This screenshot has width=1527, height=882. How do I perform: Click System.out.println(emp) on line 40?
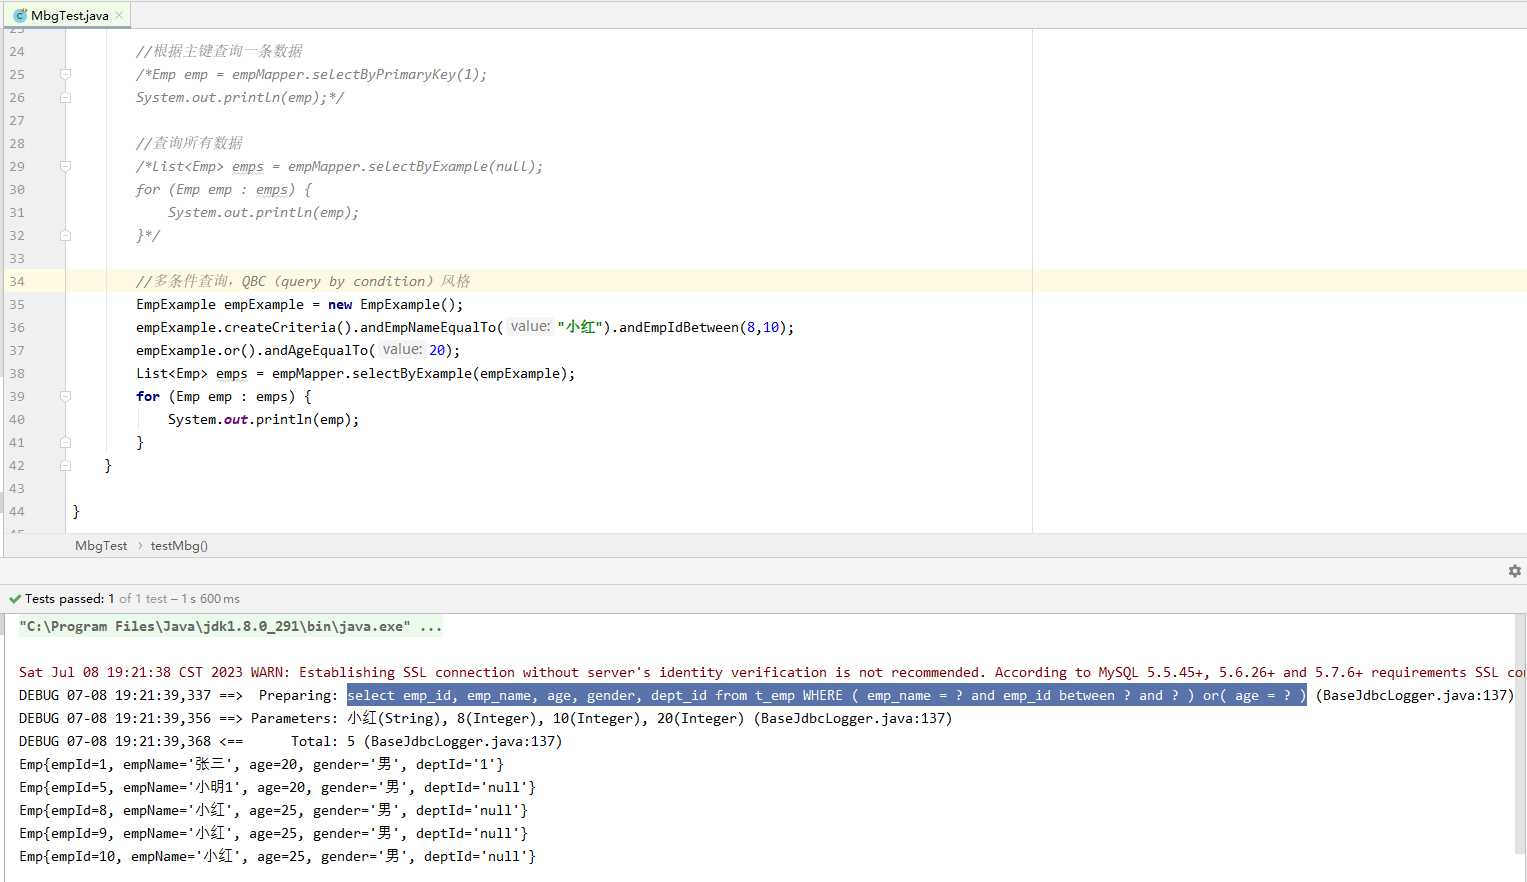coord(263,419)
